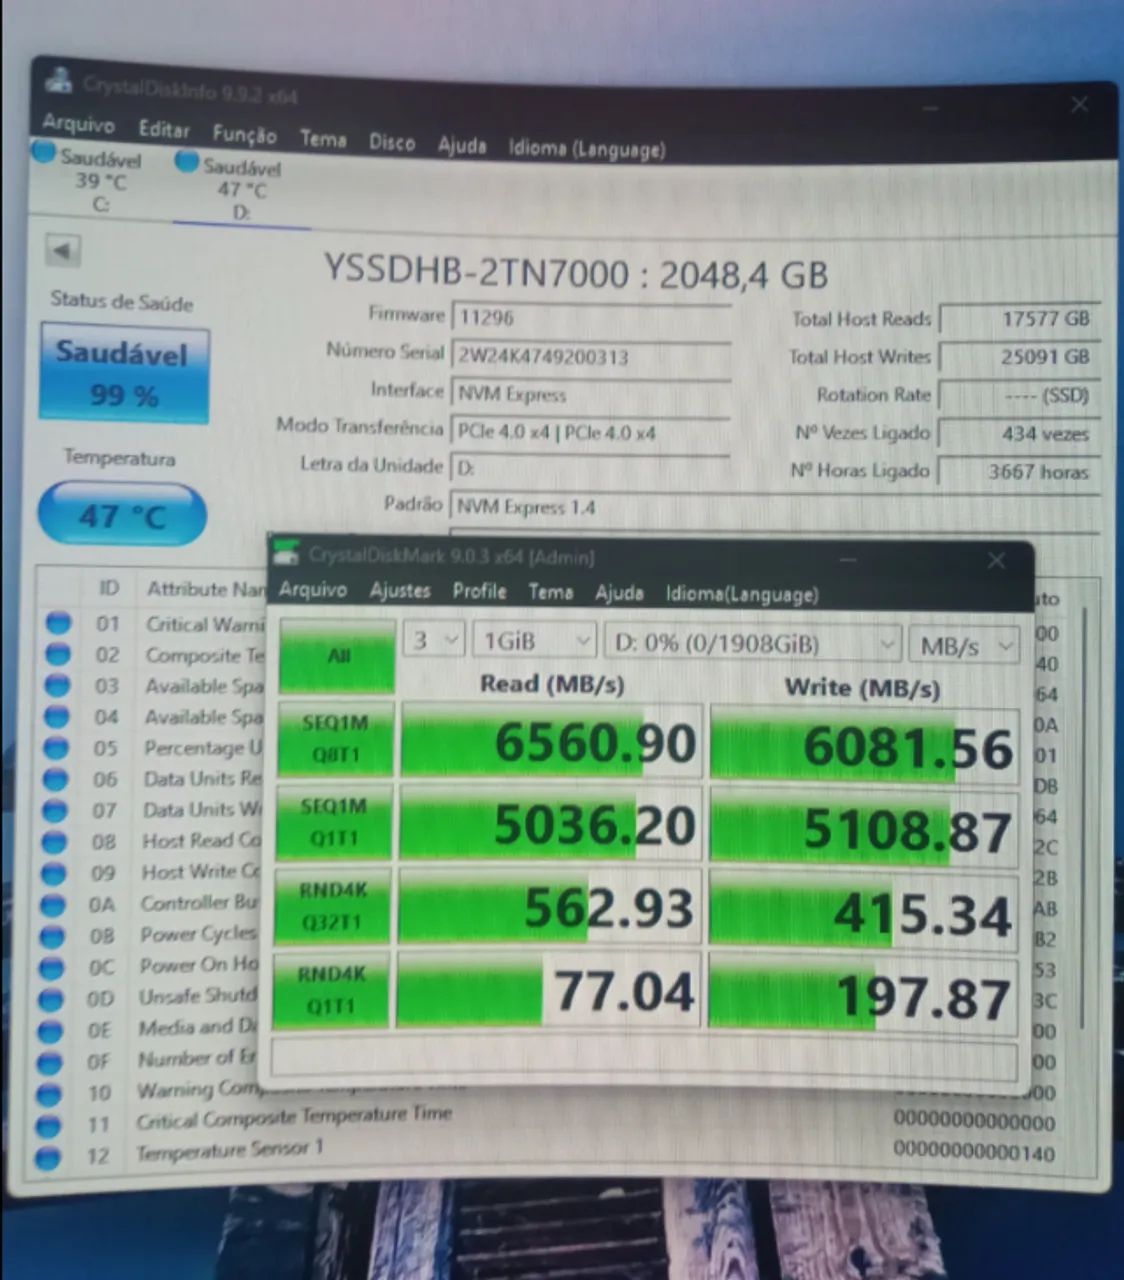The width and height of the screenshot is (1124, 1280).
Task: Click the status dot for attribute 12
Action: point(48,1157)
